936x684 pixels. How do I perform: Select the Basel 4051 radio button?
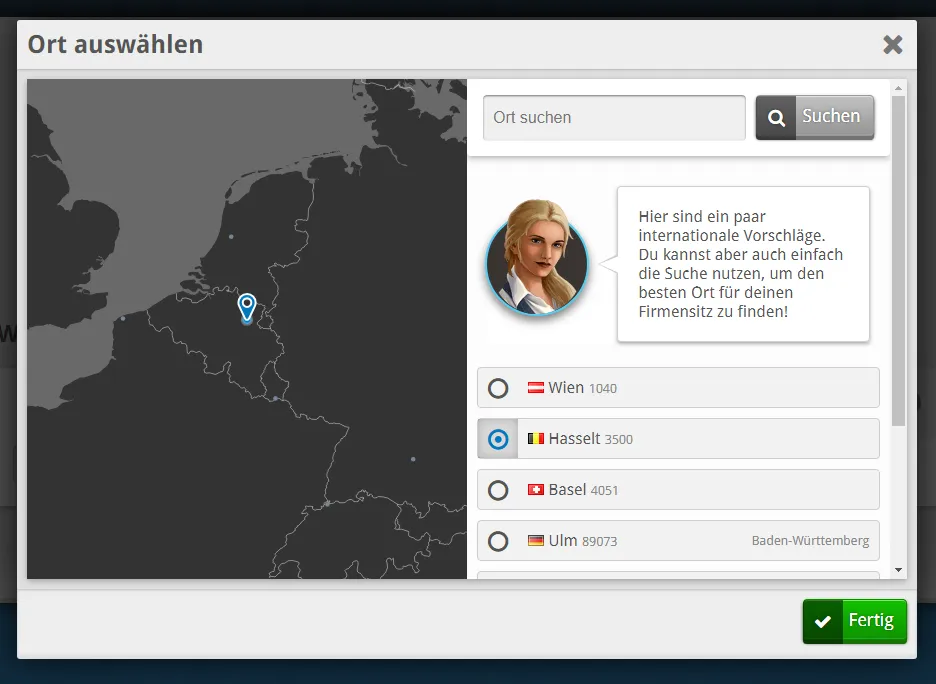498,490
